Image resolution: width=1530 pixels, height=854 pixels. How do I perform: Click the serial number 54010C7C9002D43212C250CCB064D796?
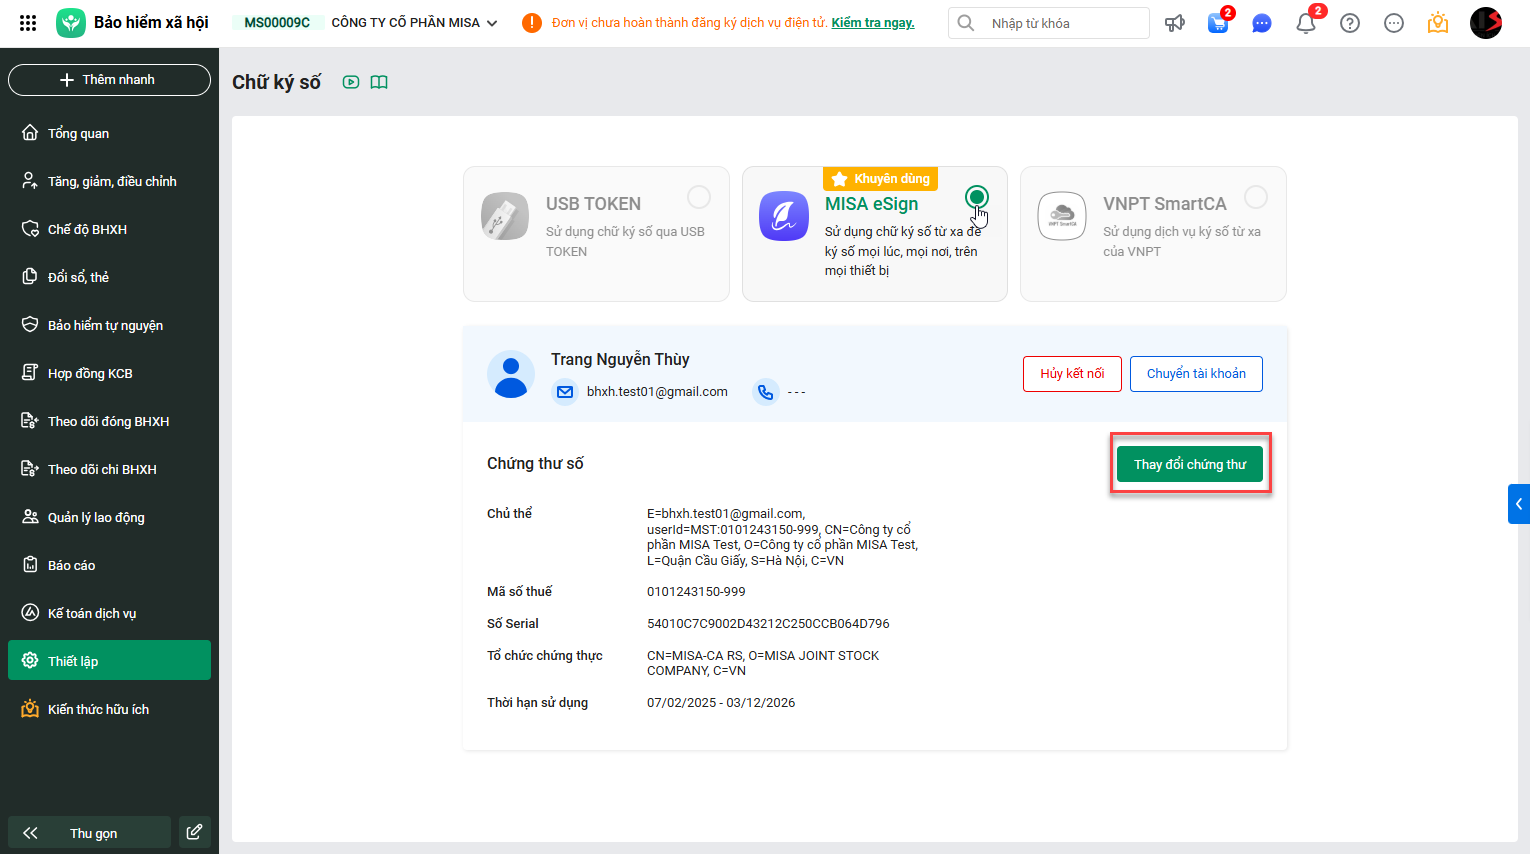[x=768, y=624]
